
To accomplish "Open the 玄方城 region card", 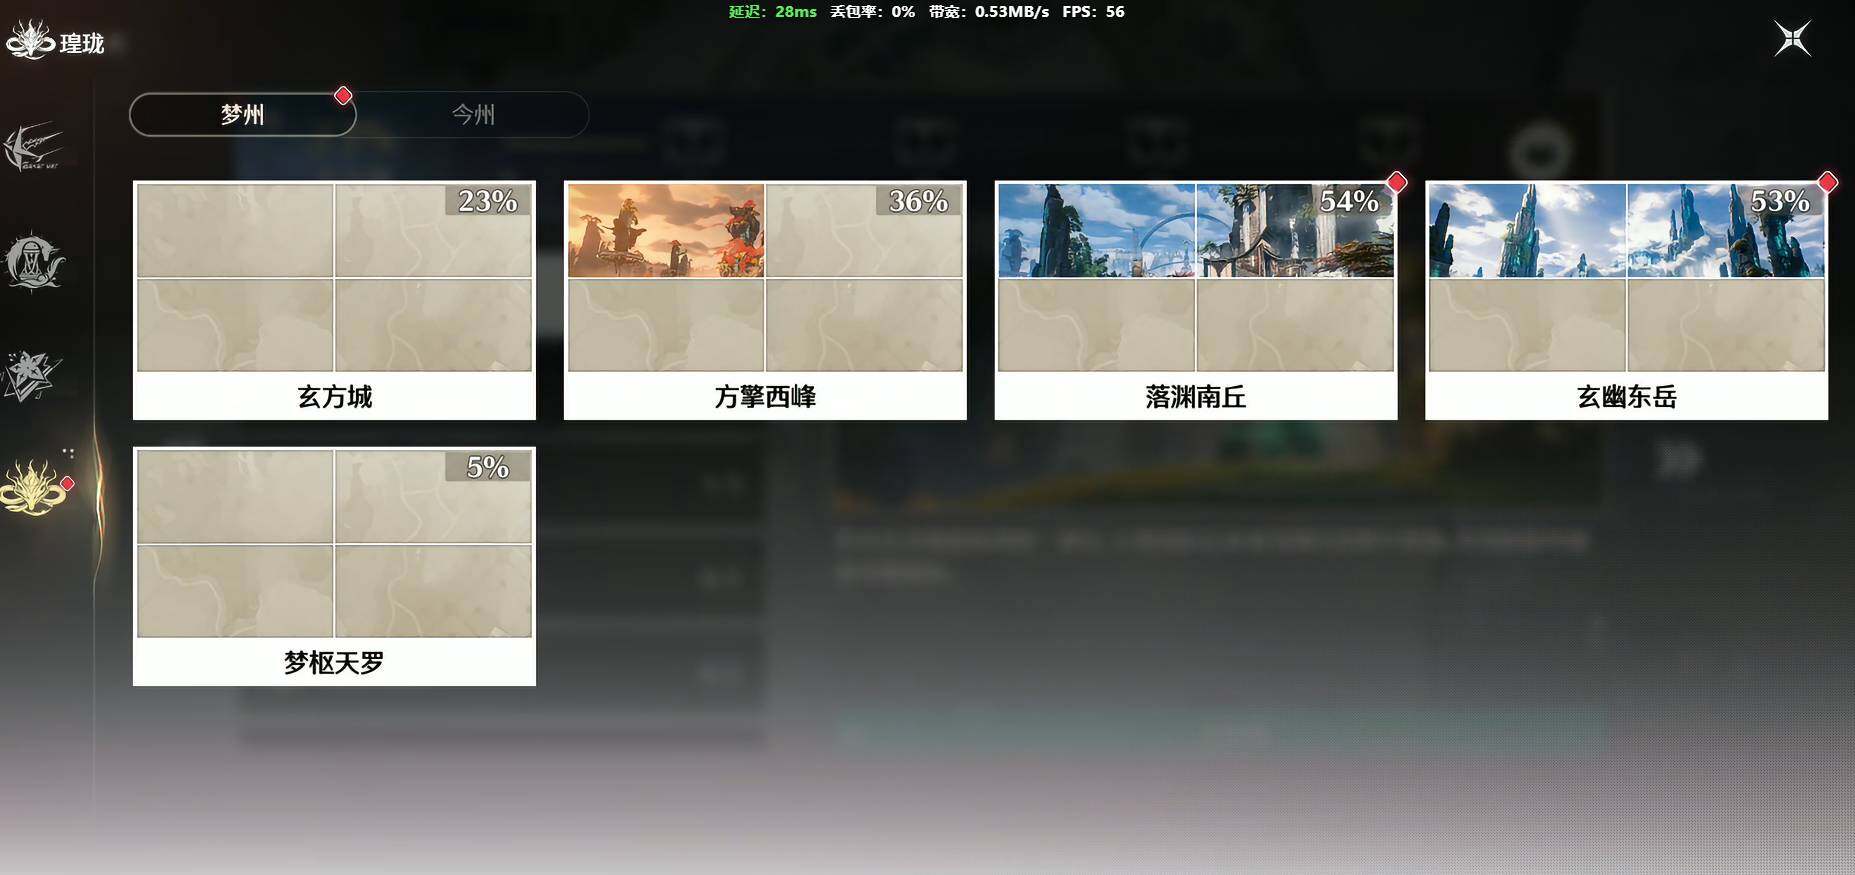I will pos(334,300).
